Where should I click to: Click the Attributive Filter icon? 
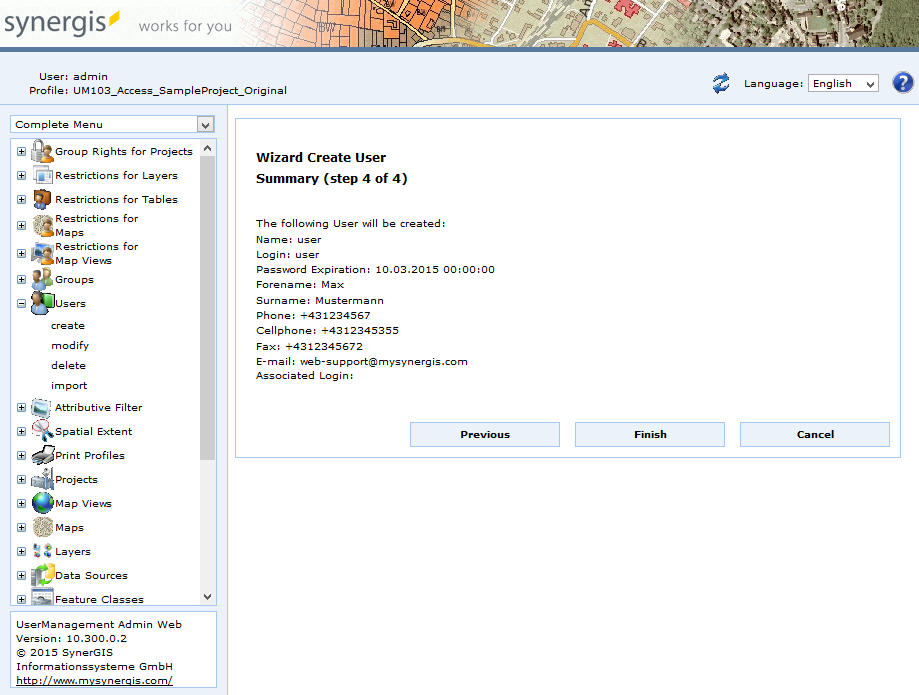click(40, 407)
